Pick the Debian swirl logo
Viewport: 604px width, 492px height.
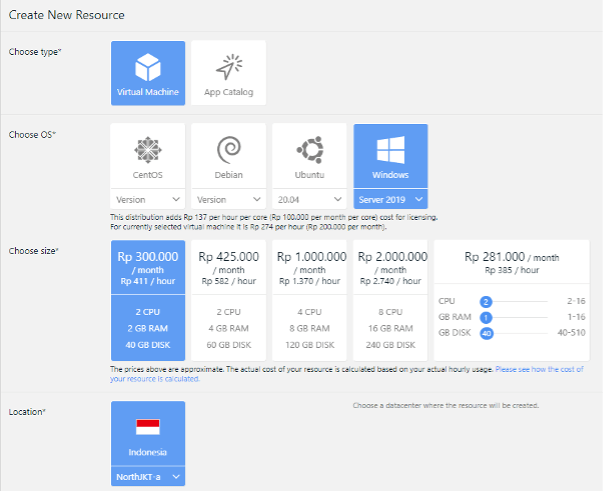(x=229, y=149)
